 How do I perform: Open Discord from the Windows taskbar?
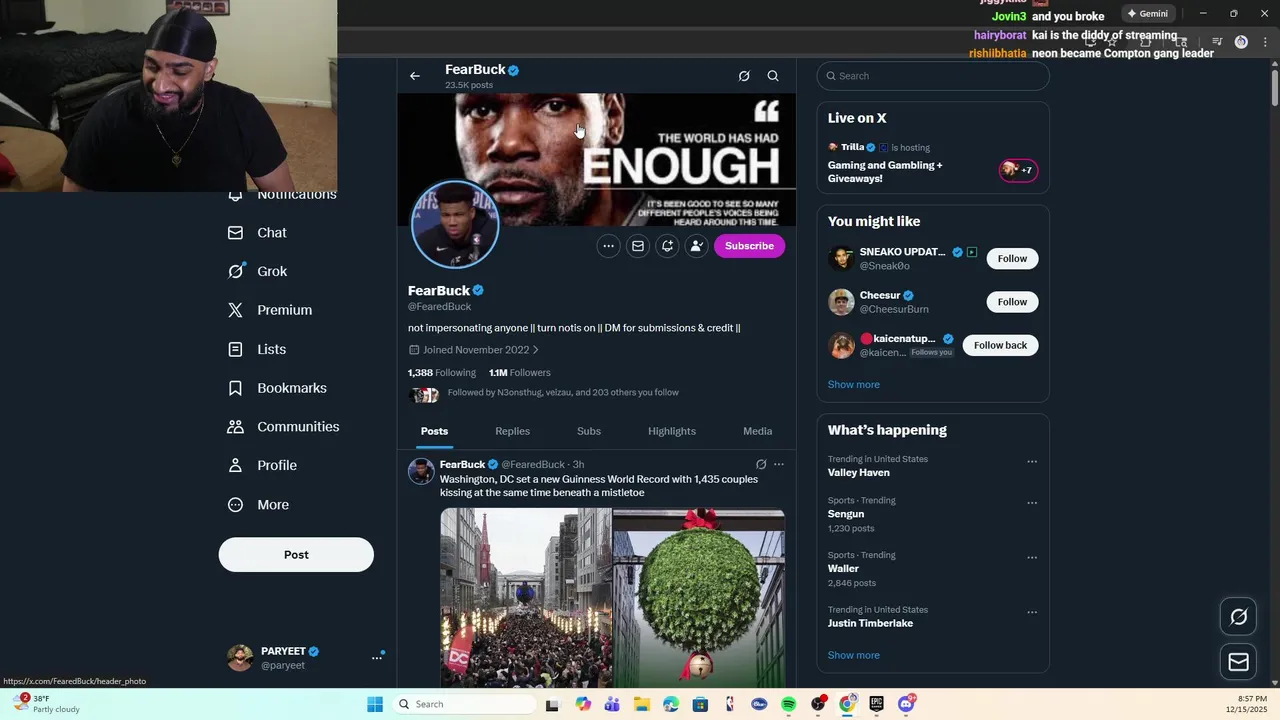coord(906,704)
